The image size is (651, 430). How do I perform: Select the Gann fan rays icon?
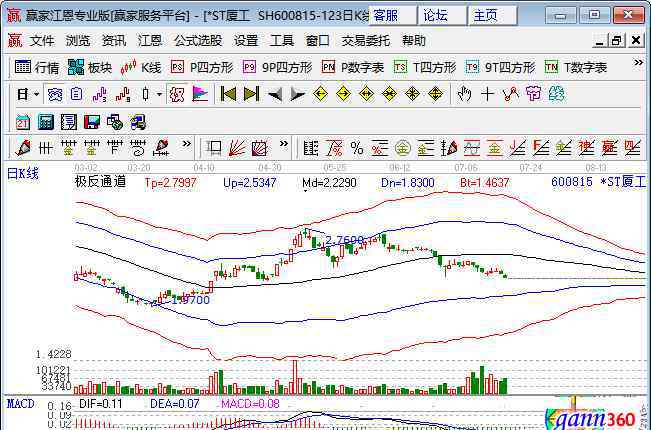237,148
